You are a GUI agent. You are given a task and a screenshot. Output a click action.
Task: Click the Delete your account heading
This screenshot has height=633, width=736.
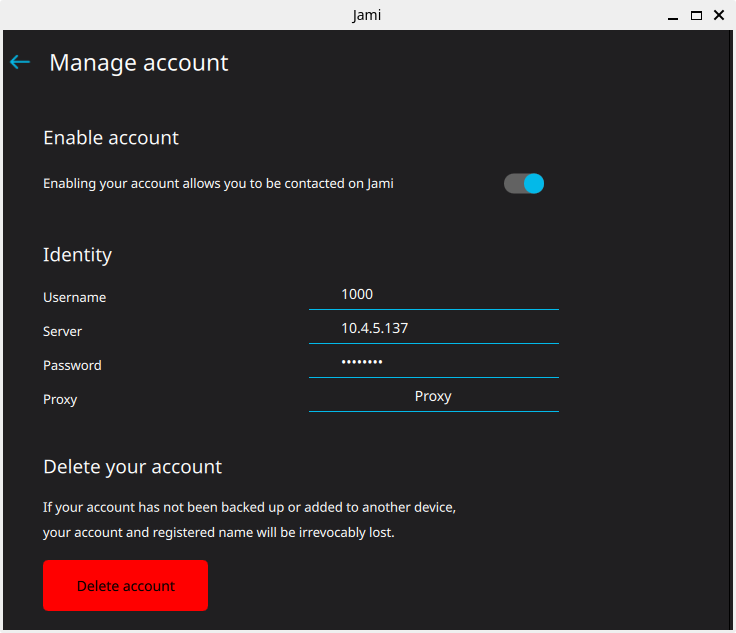click(x=132, y=467)
